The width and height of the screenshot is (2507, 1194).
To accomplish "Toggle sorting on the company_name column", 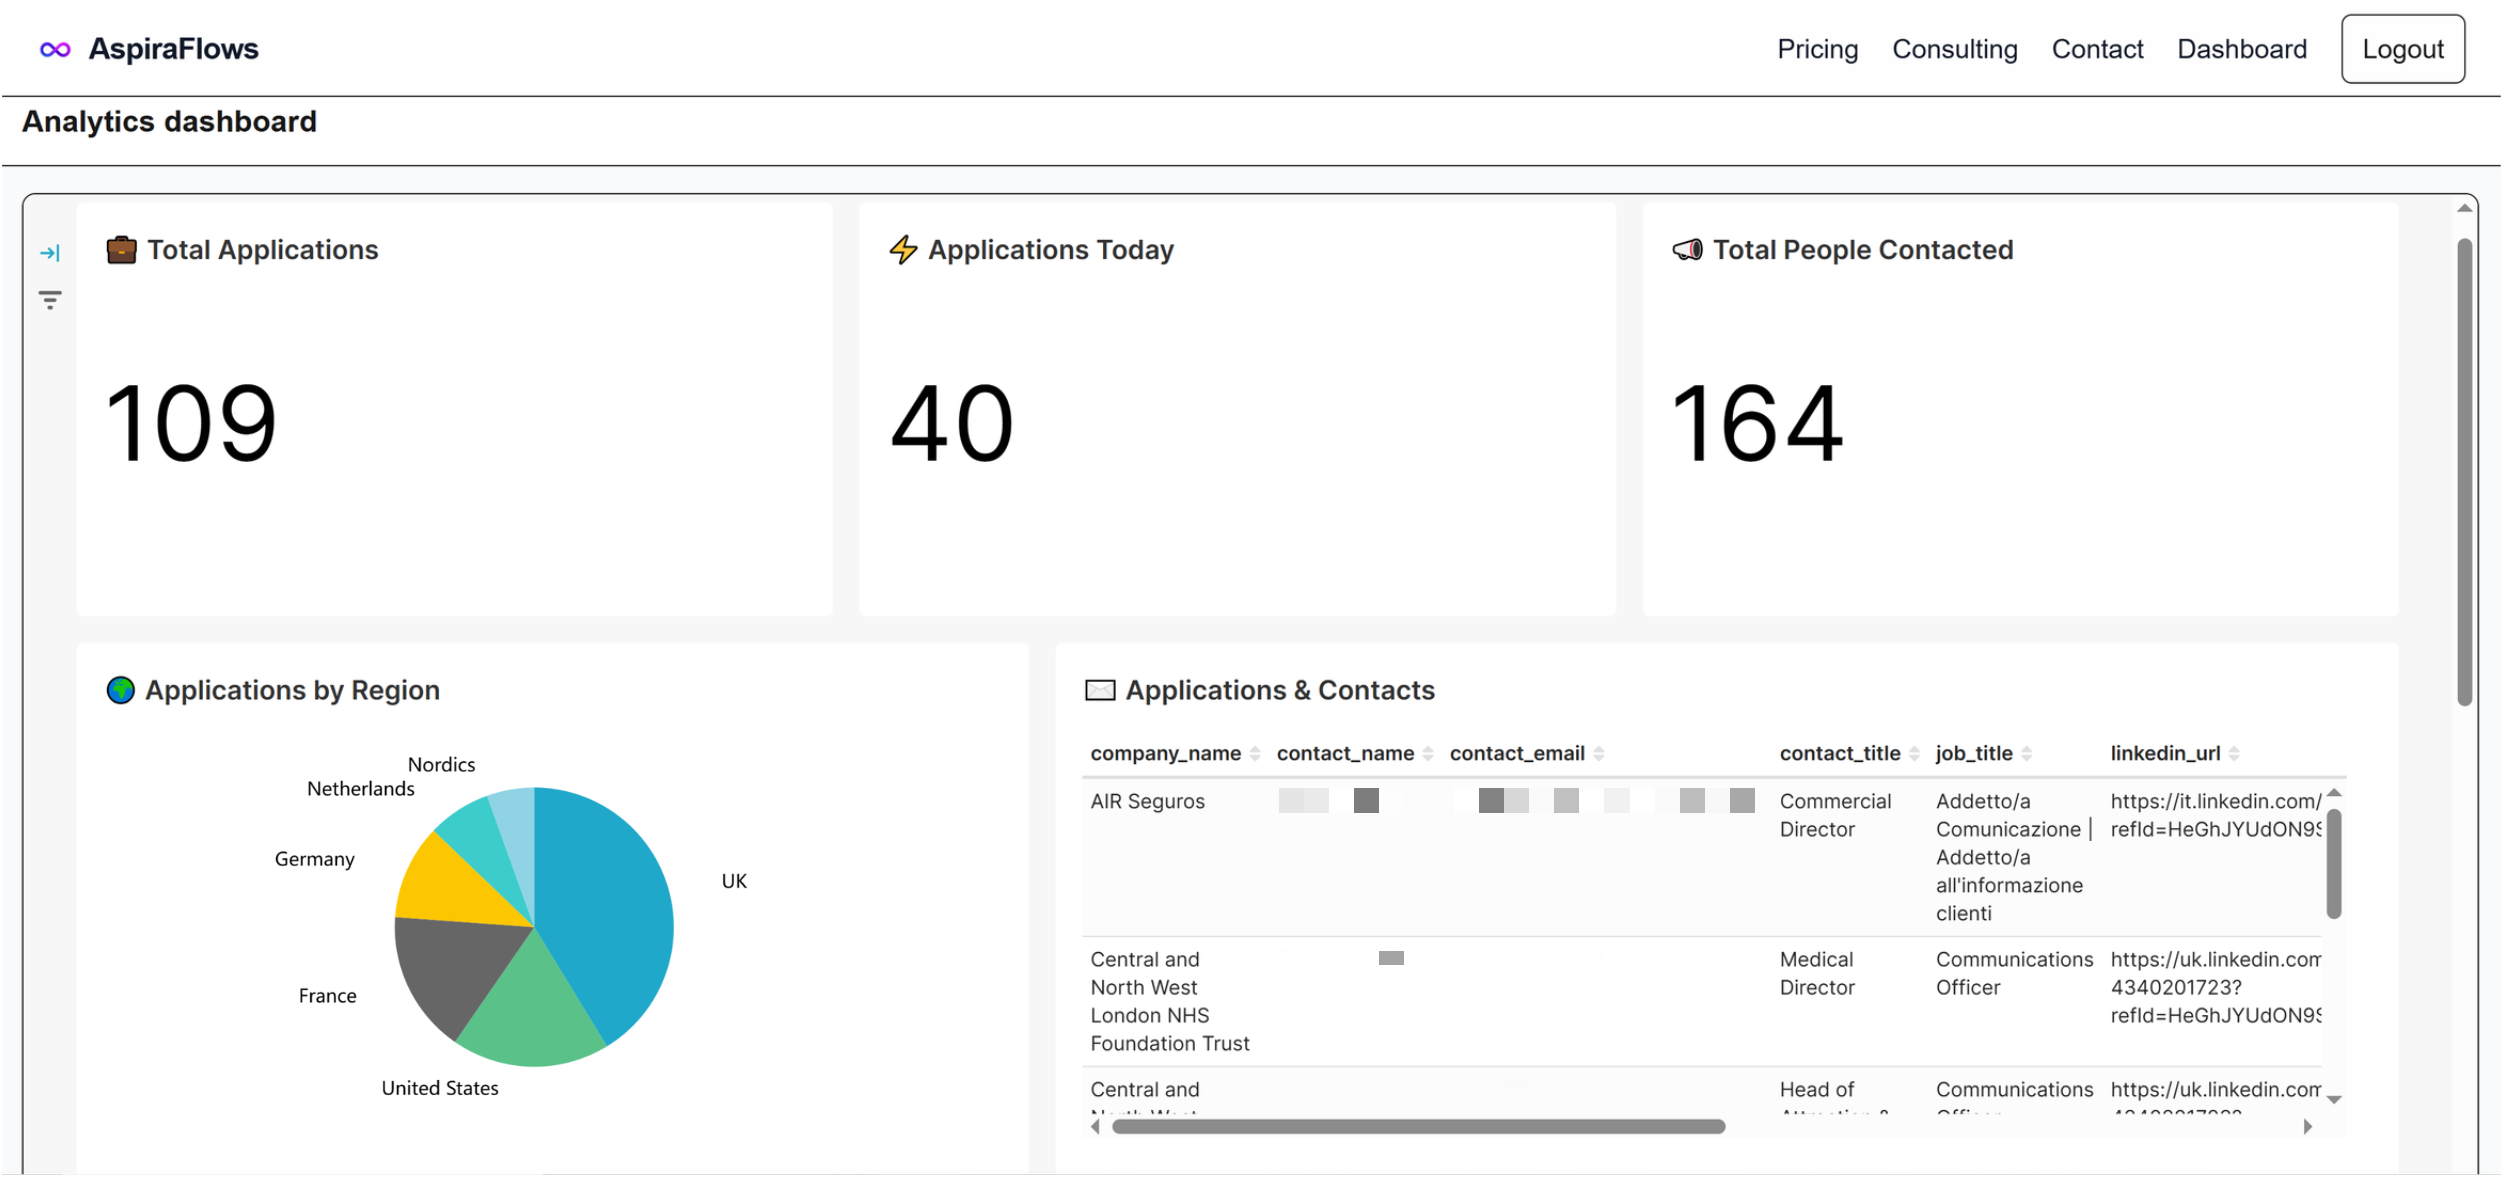I will tap(1255, 753).
